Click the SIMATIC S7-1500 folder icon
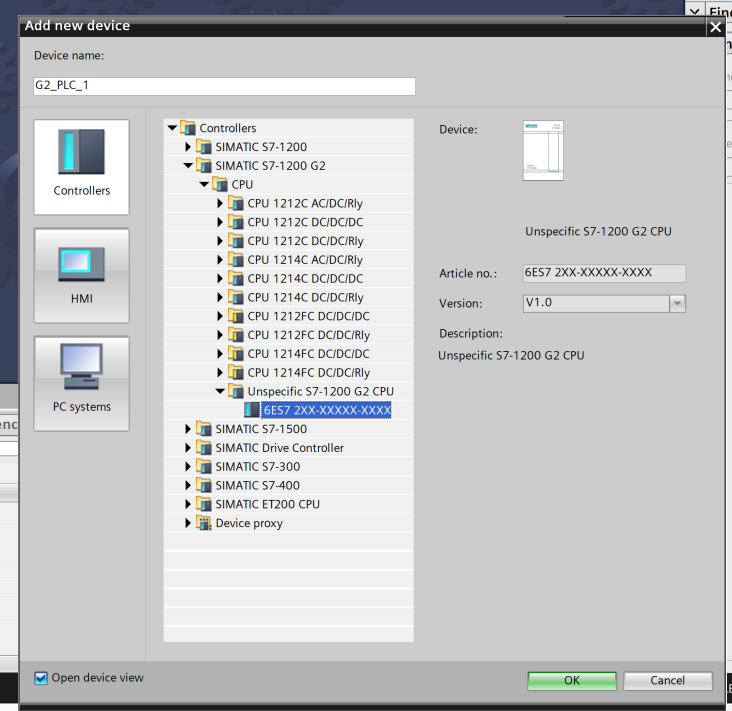The image size is (732, 711). pos(204,429)
